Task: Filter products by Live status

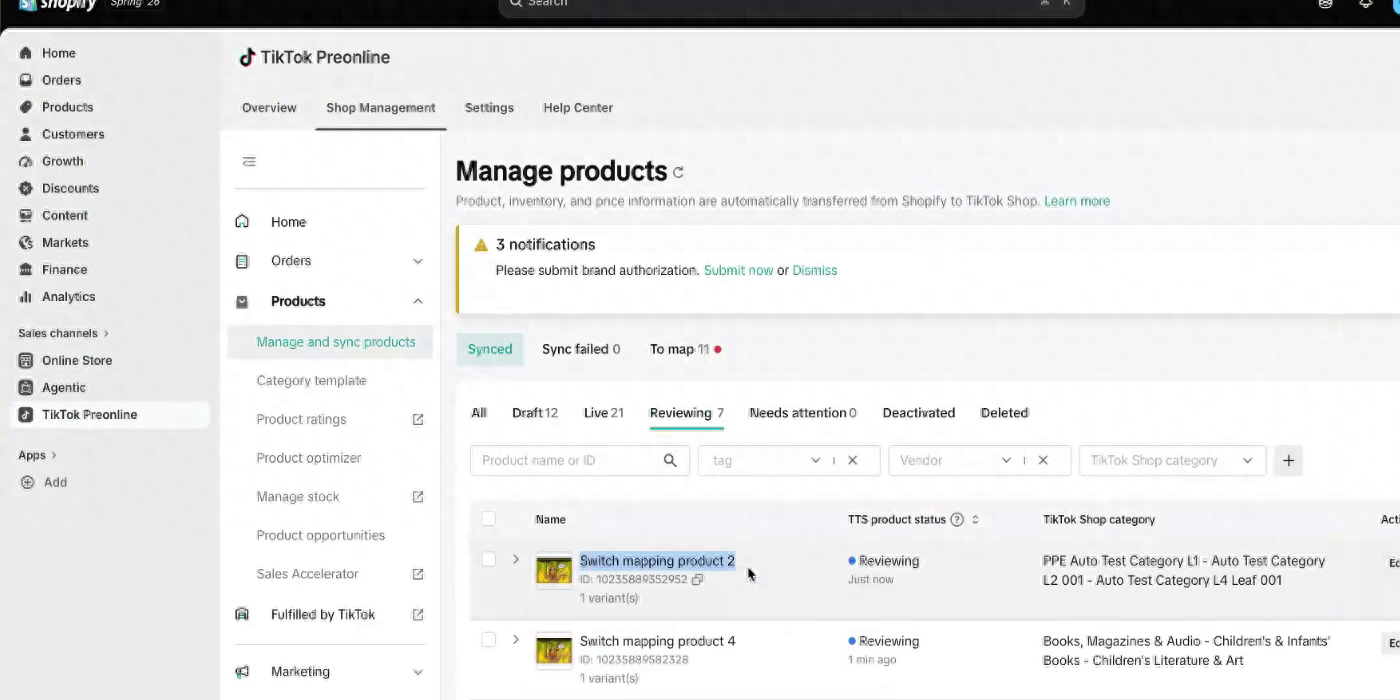Action: point(603,413)
